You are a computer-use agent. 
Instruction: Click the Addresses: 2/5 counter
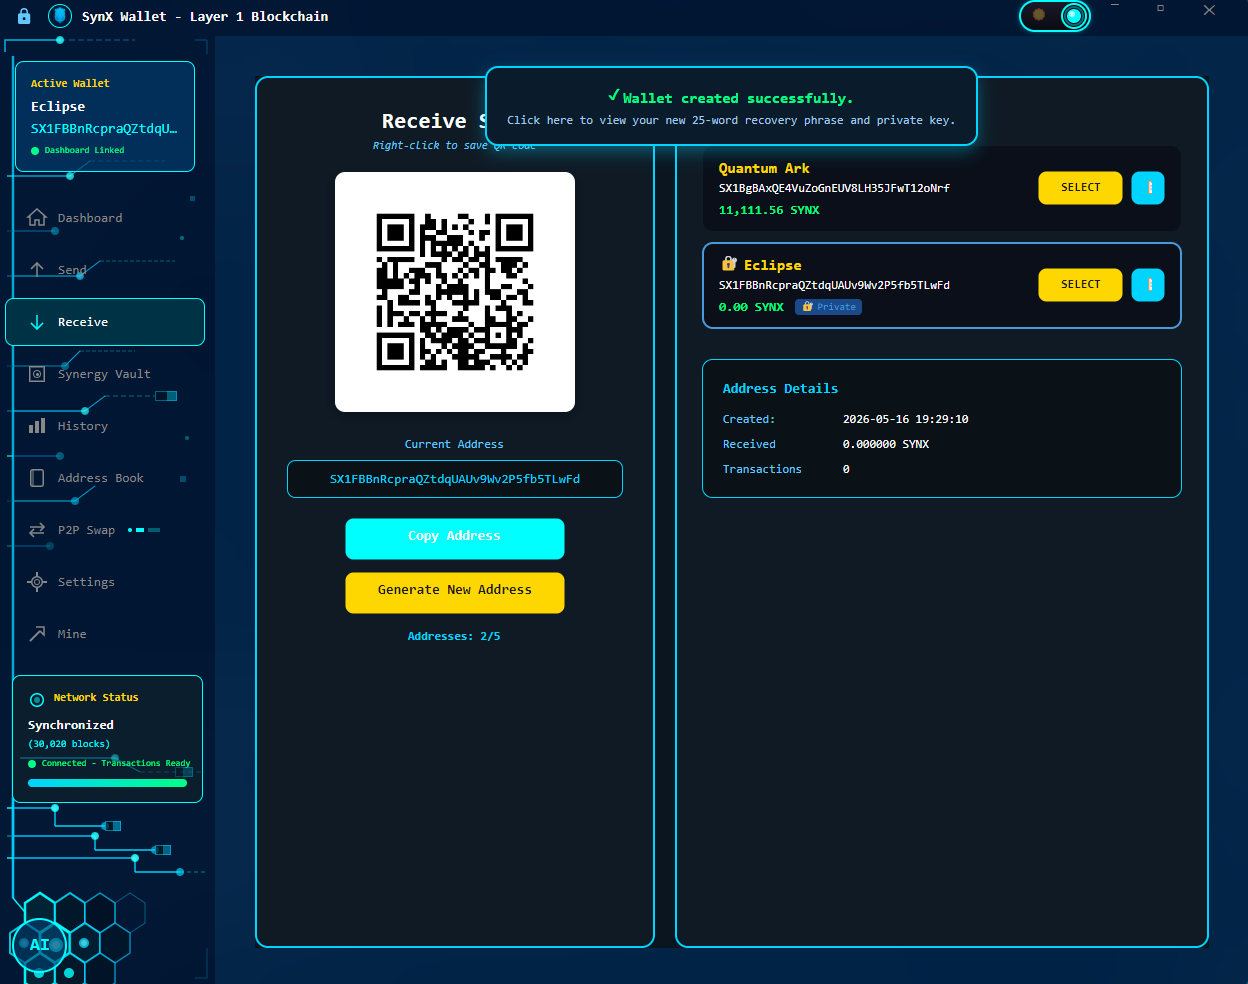tap(454, 636)
